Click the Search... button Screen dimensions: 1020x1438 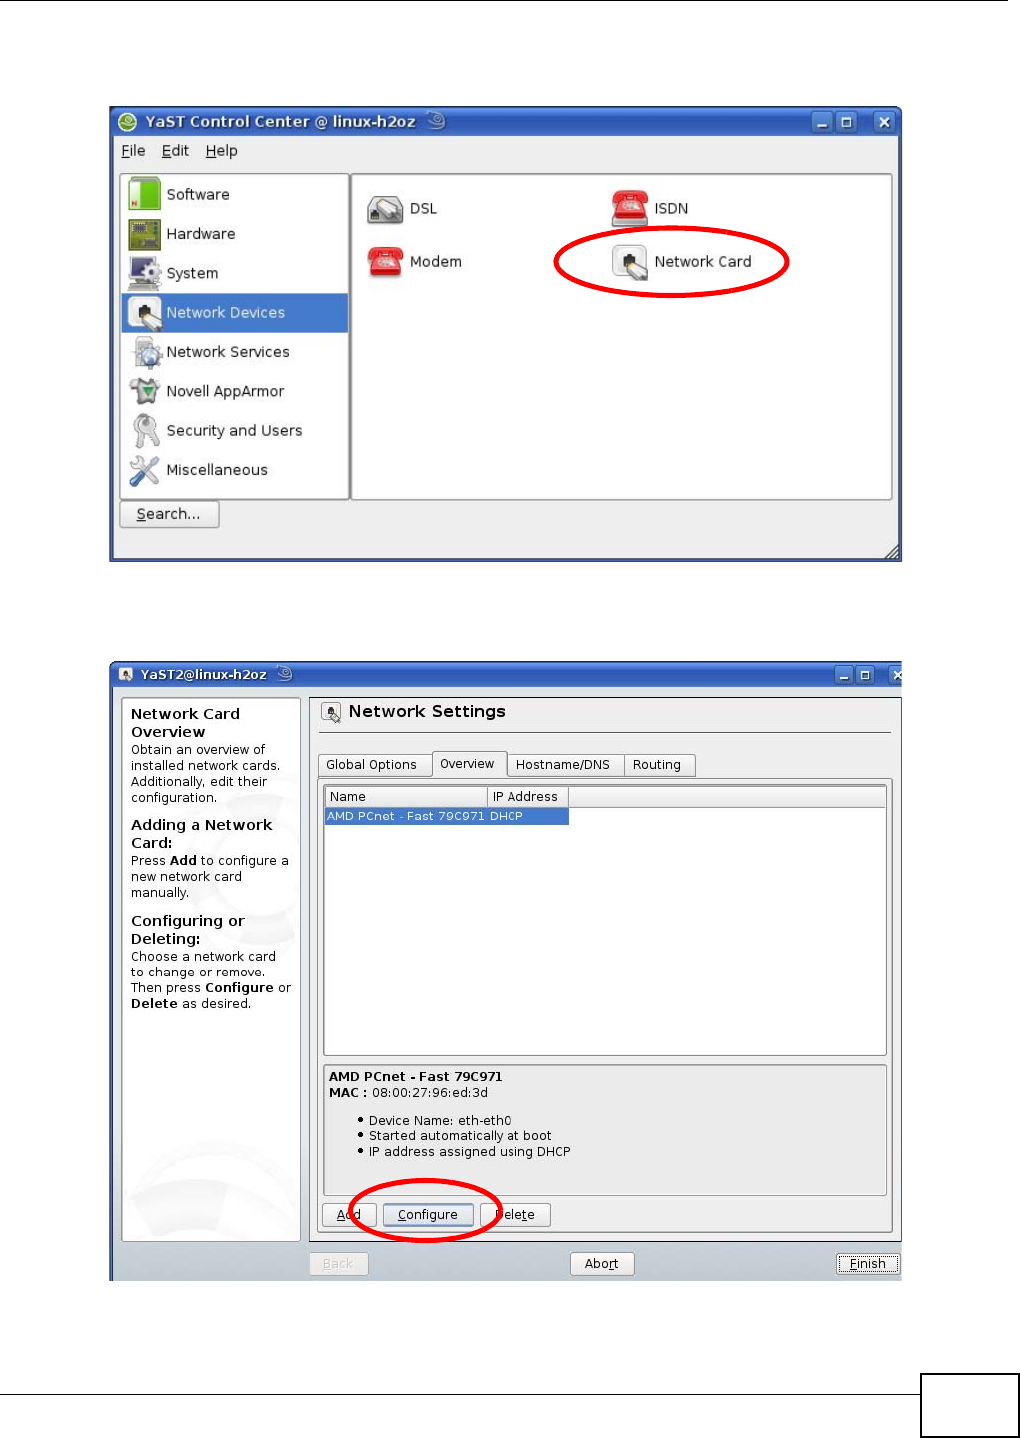point(169,514)
